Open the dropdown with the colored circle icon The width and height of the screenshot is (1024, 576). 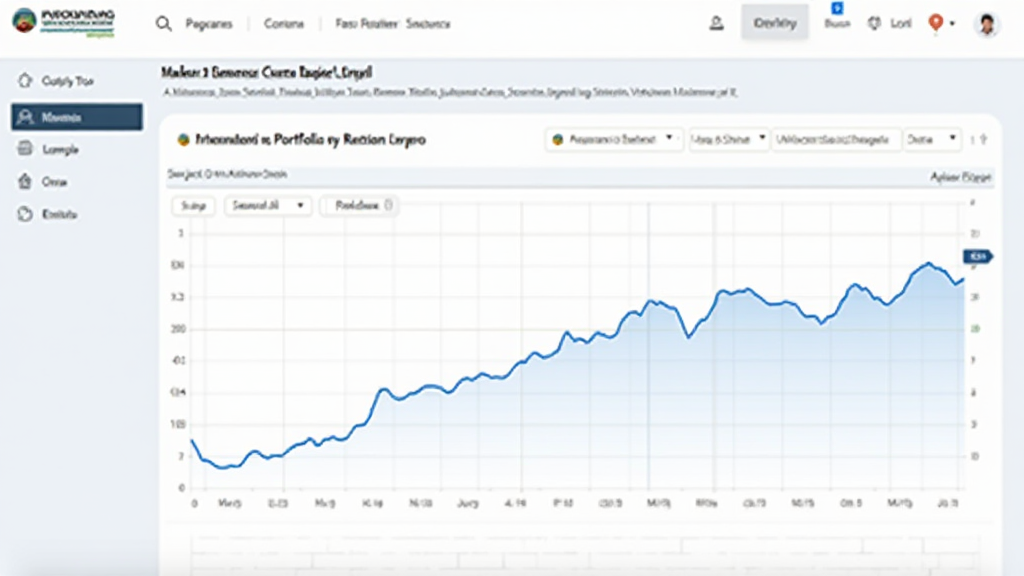(614, 140)
